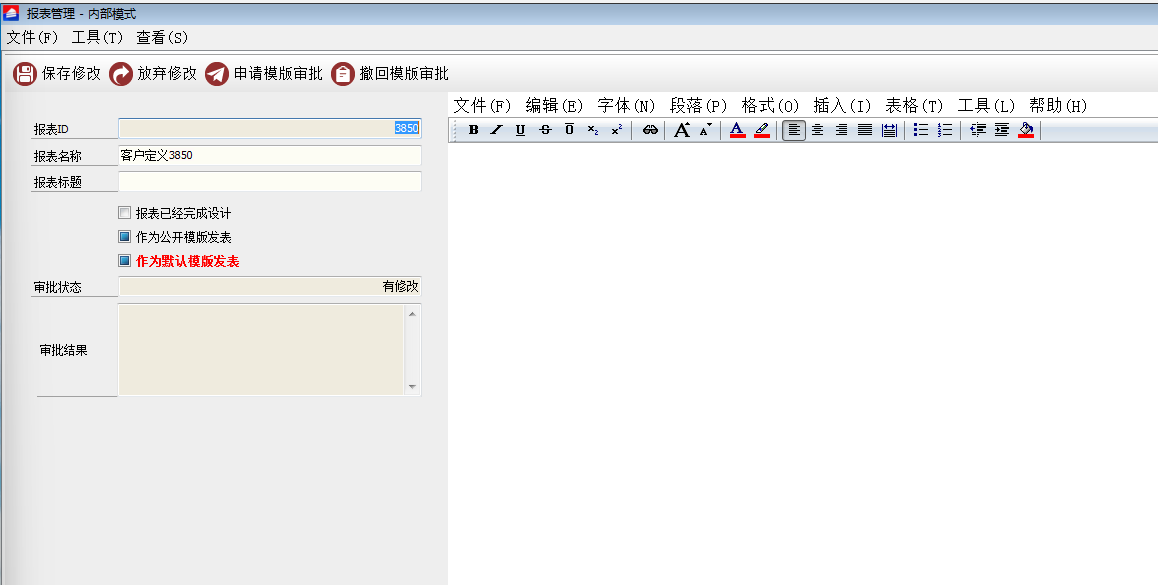Increase paragraph indent
Viewport: 1158px width, 585px height.
[1001, 130]
